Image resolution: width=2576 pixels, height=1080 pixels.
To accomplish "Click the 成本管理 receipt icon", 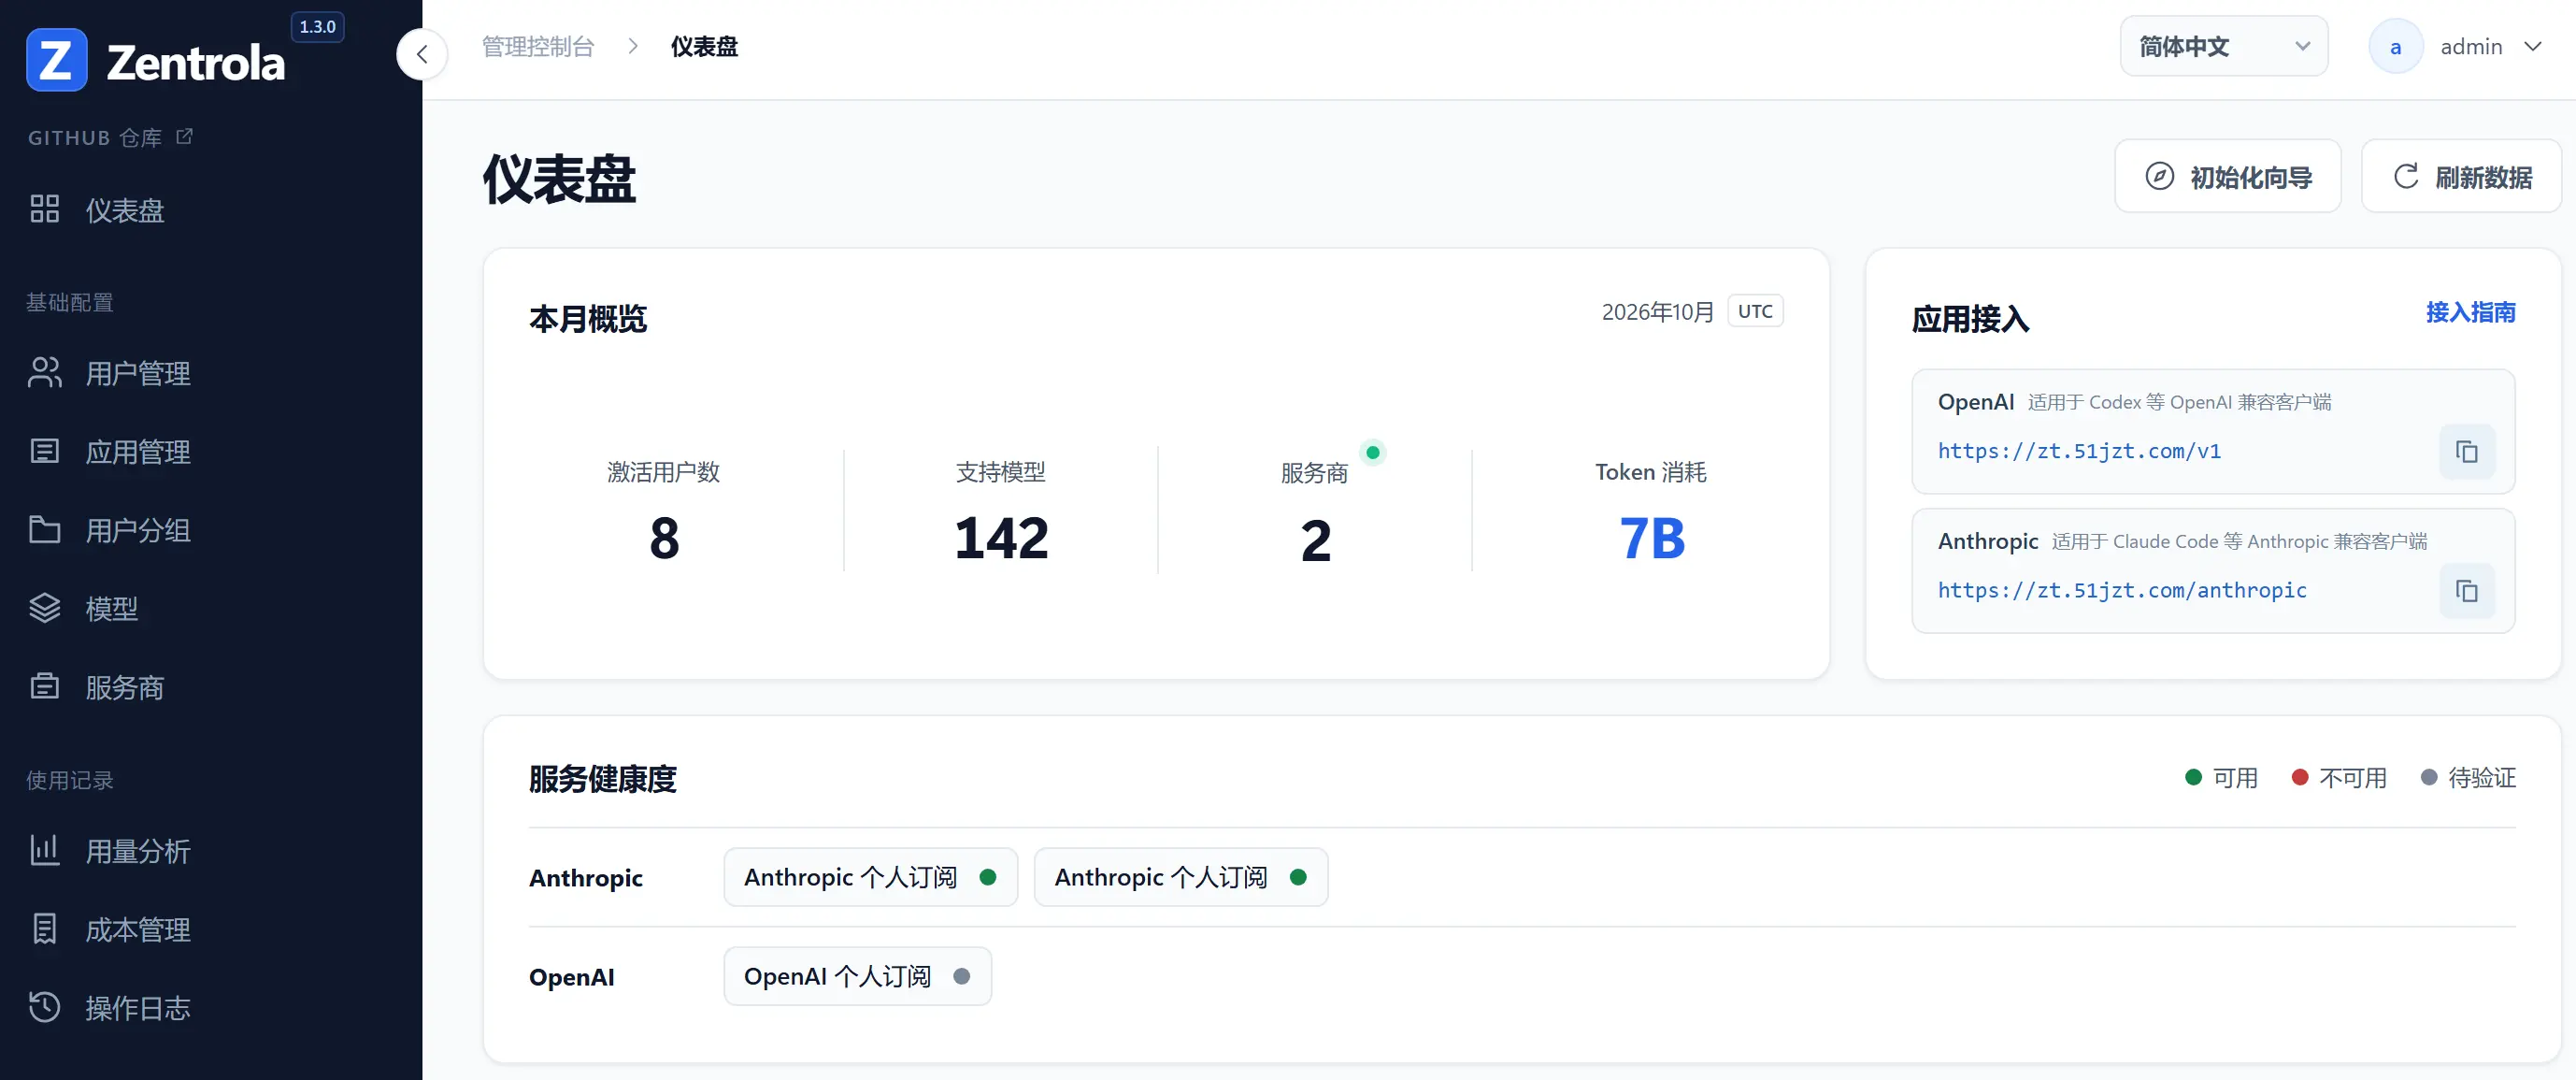I will click(45, 929).
